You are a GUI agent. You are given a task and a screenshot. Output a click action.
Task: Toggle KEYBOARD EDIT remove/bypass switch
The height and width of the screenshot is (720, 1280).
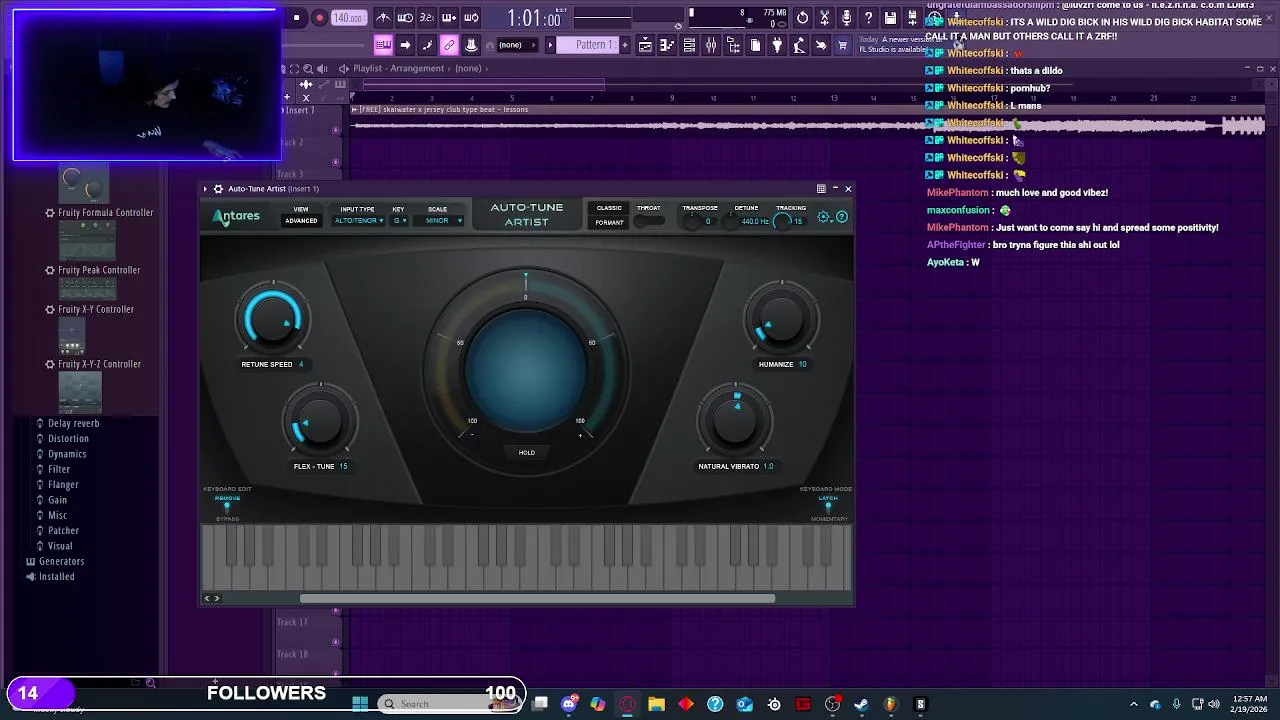coord(228,508)
